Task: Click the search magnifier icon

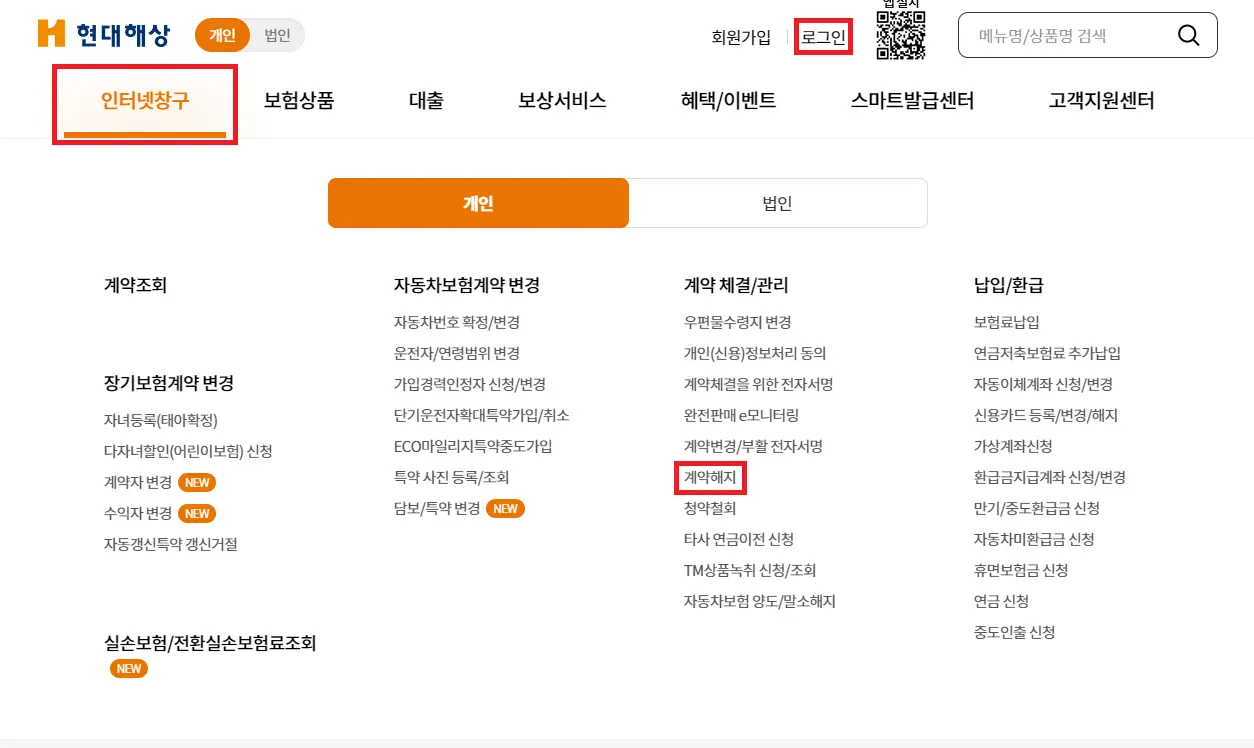Action: [1187, 34]
